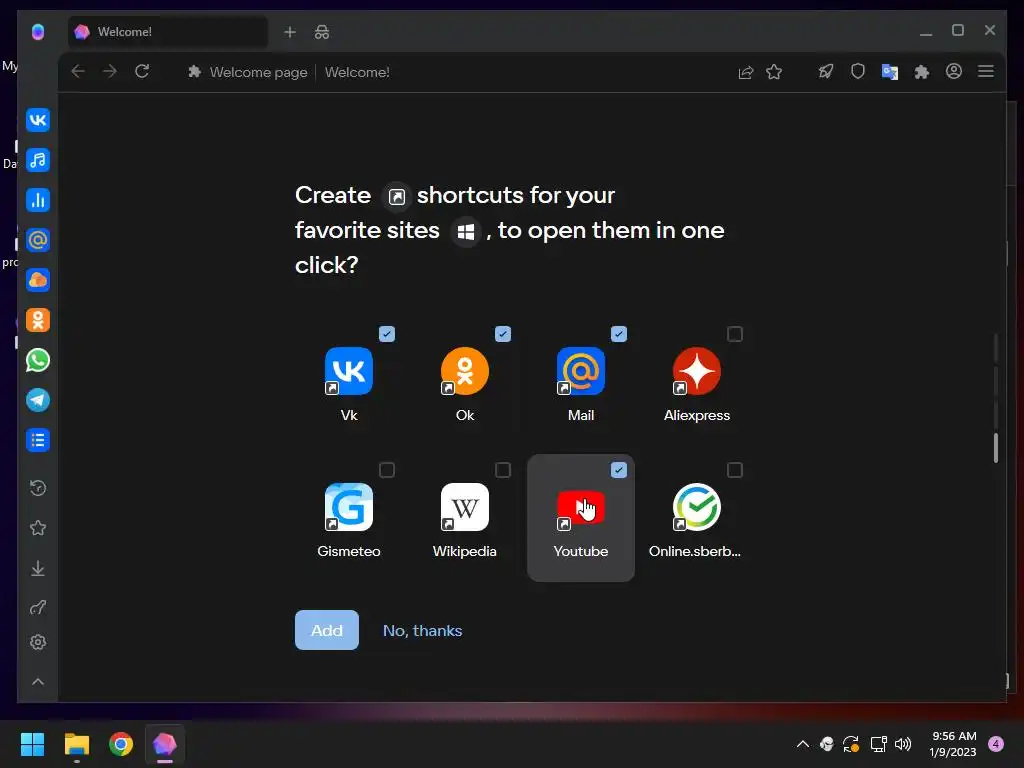Click the share page icon

(x=746, y=72)
